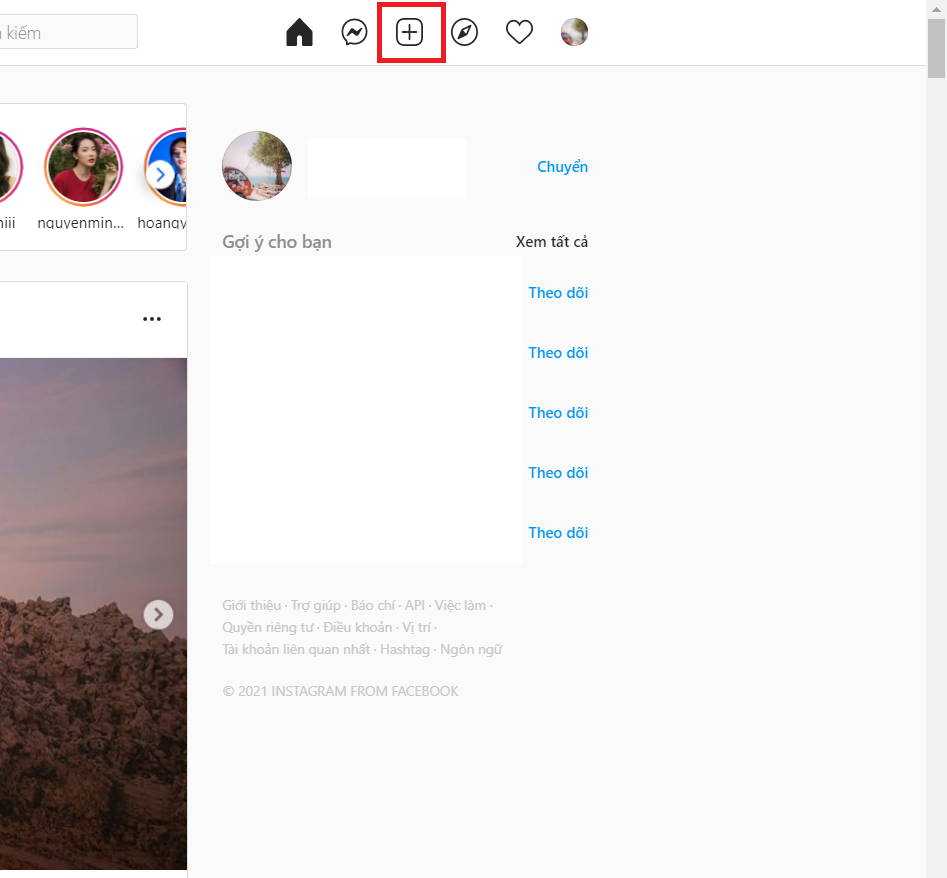Open your profile picture beside Chuyển

(257, 166)
